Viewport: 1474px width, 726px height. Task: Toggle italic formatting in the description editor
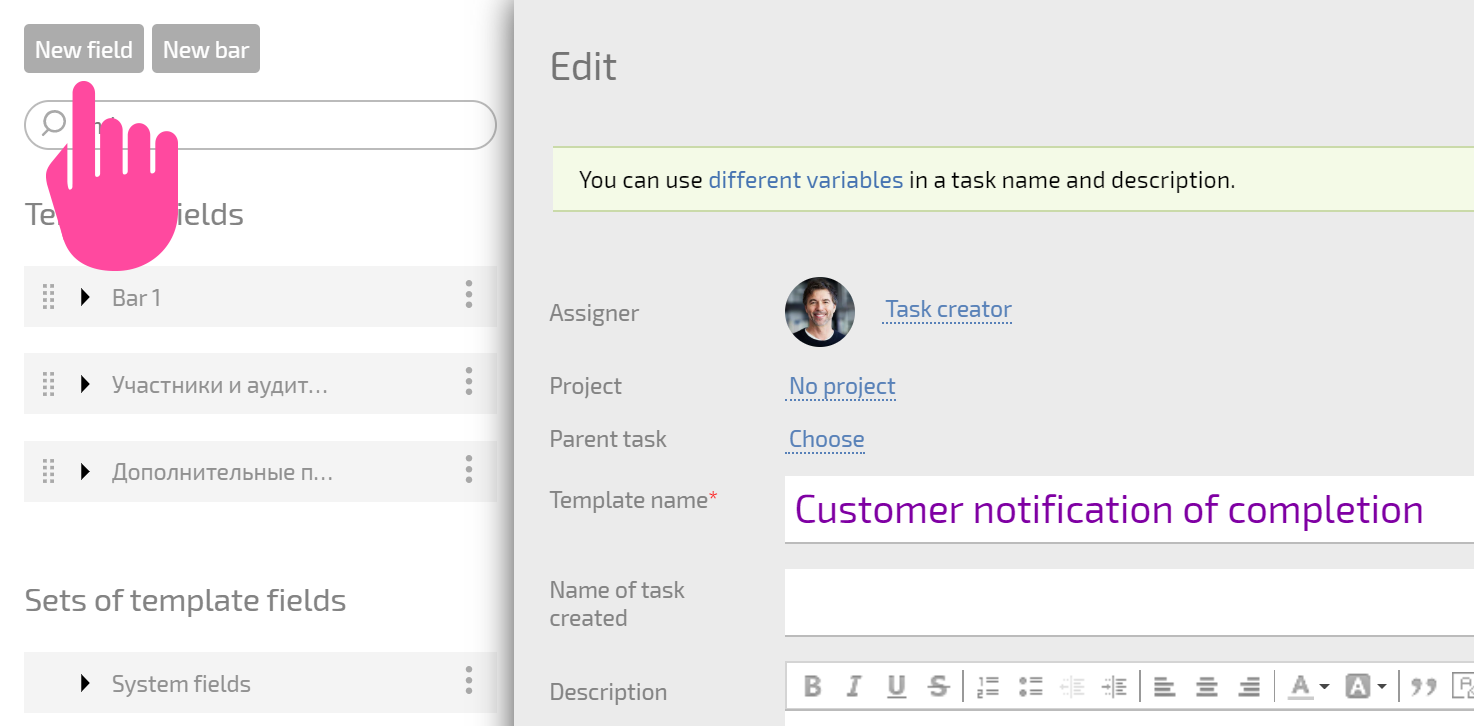click(854, 686)
